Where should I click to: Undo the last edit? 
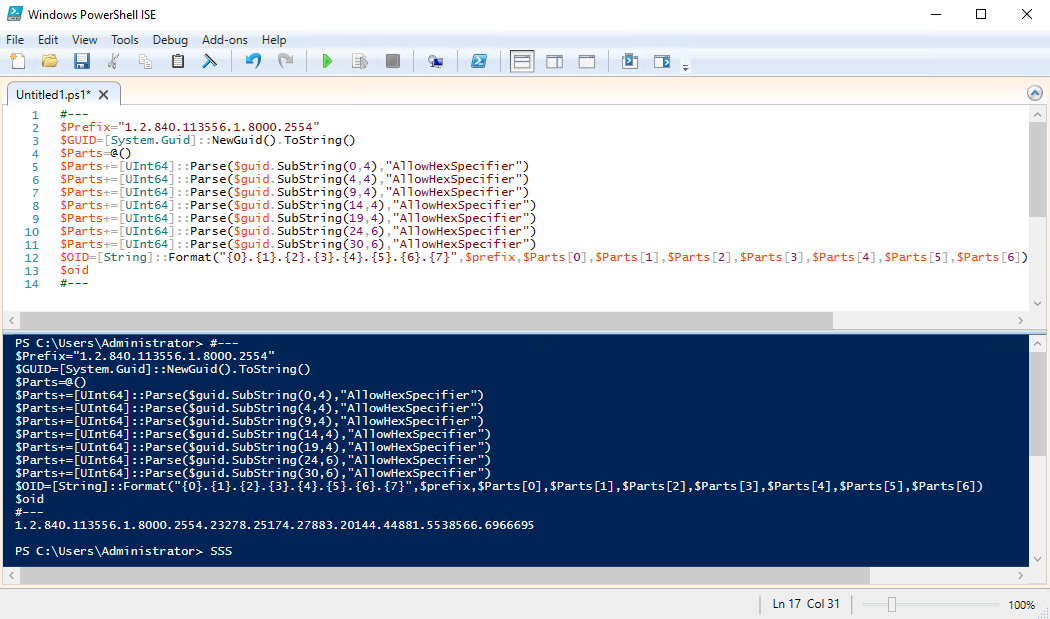[253, 62]
